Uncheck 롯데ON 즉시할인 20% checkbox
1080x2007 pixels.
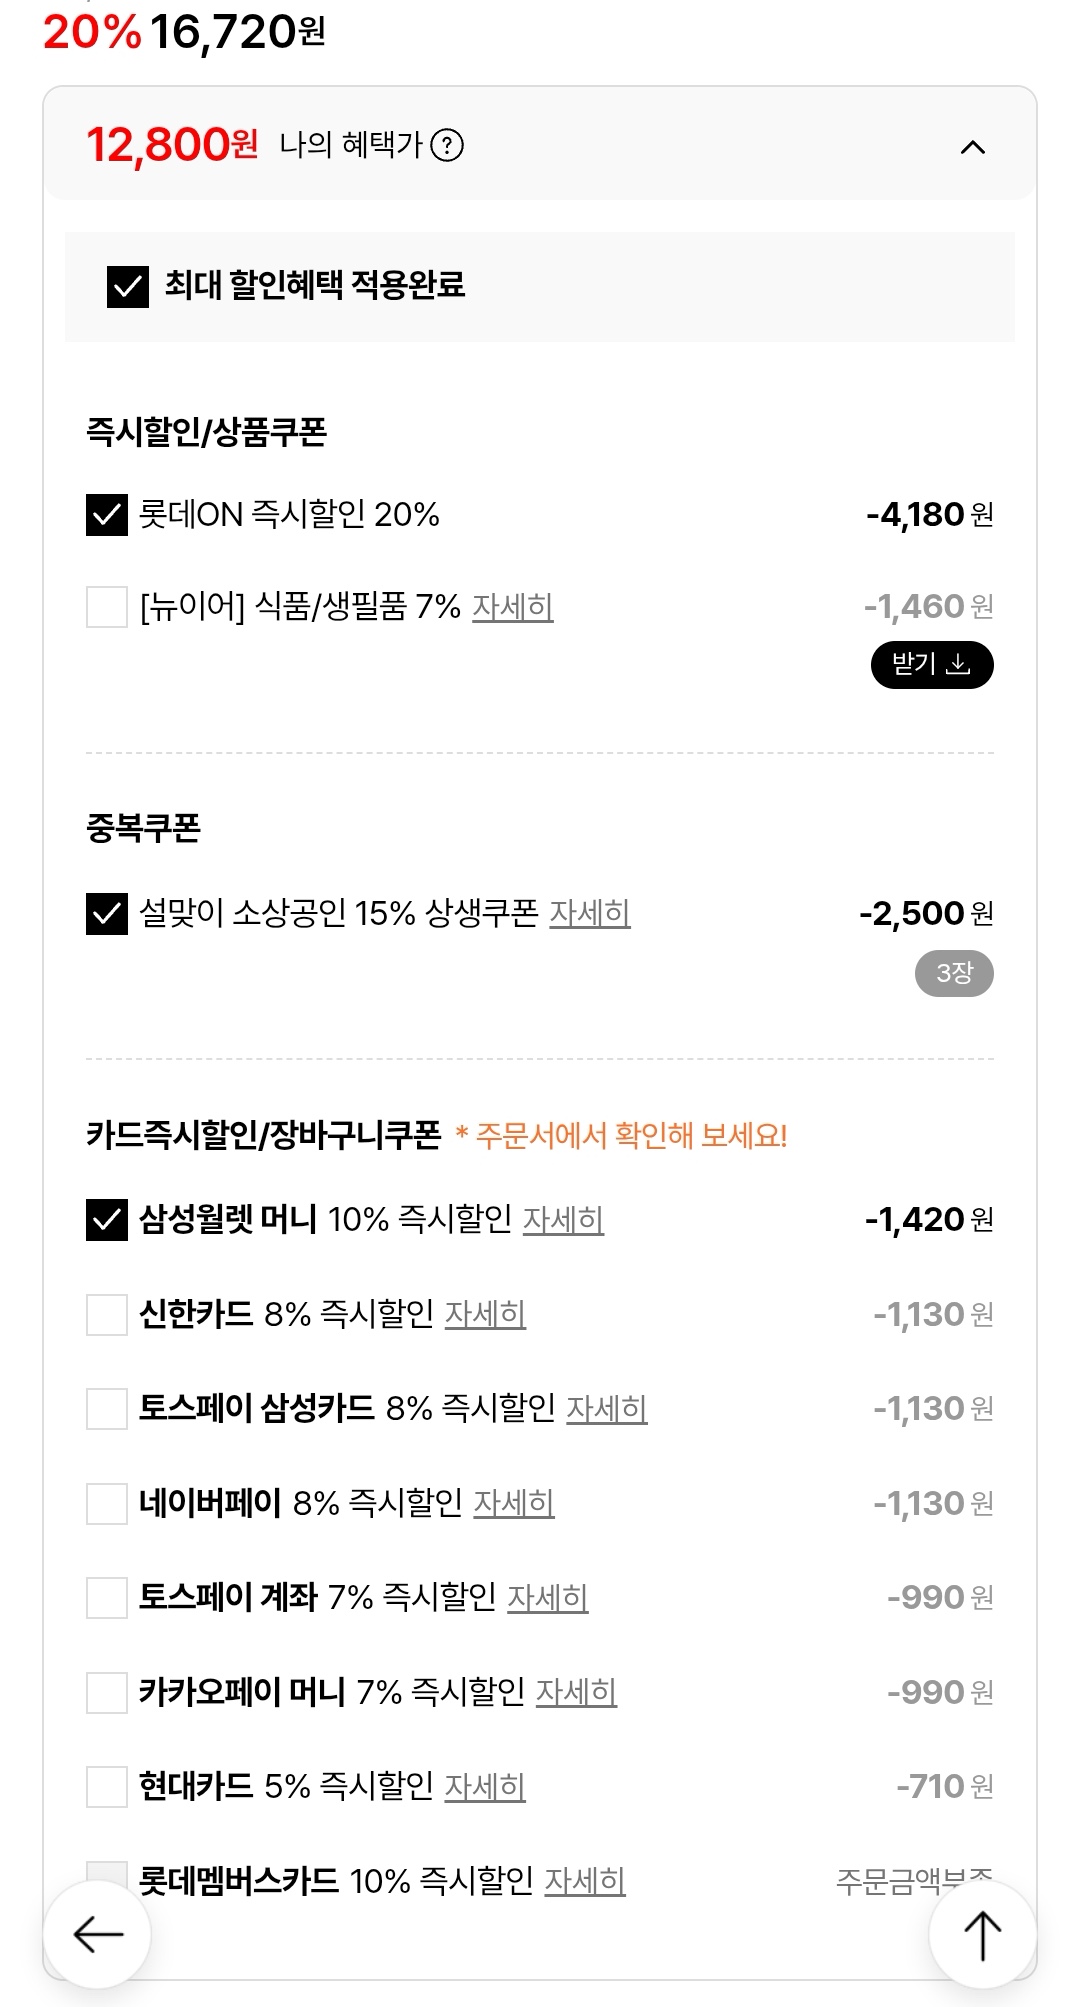[107, 515]
